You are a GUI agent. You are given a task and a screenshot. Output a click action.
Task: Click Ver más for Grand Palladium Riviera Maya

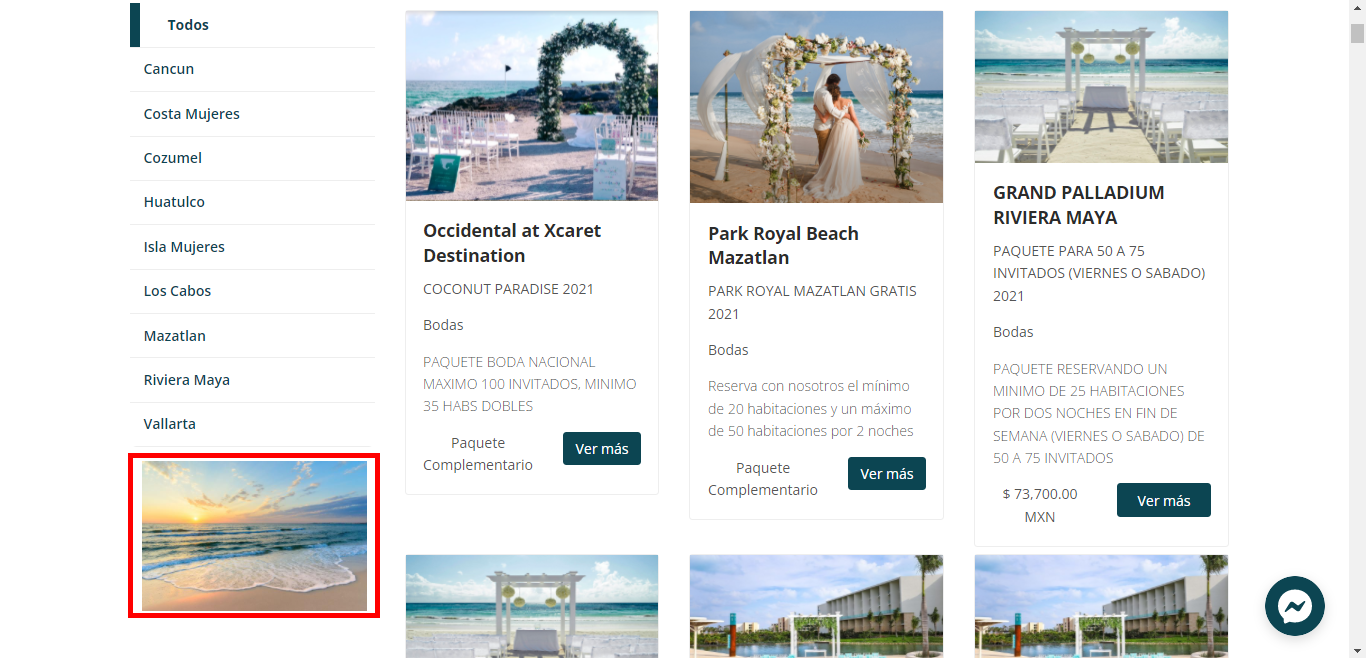[1164, 501]
